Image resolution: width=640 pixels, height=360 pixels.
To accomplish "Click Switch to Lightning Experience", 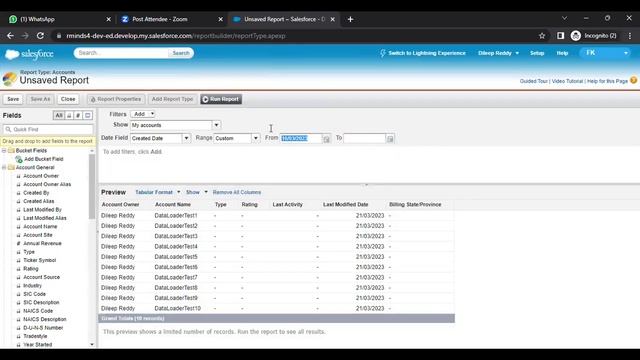I will click(x=423, y=53).
